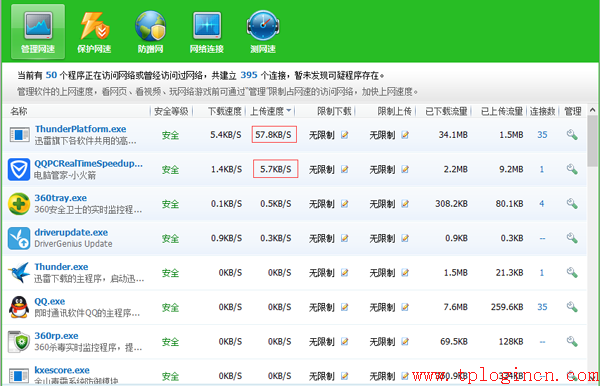
Task: Open the 测网速 speed test tab
Action: tap(263, 32)
